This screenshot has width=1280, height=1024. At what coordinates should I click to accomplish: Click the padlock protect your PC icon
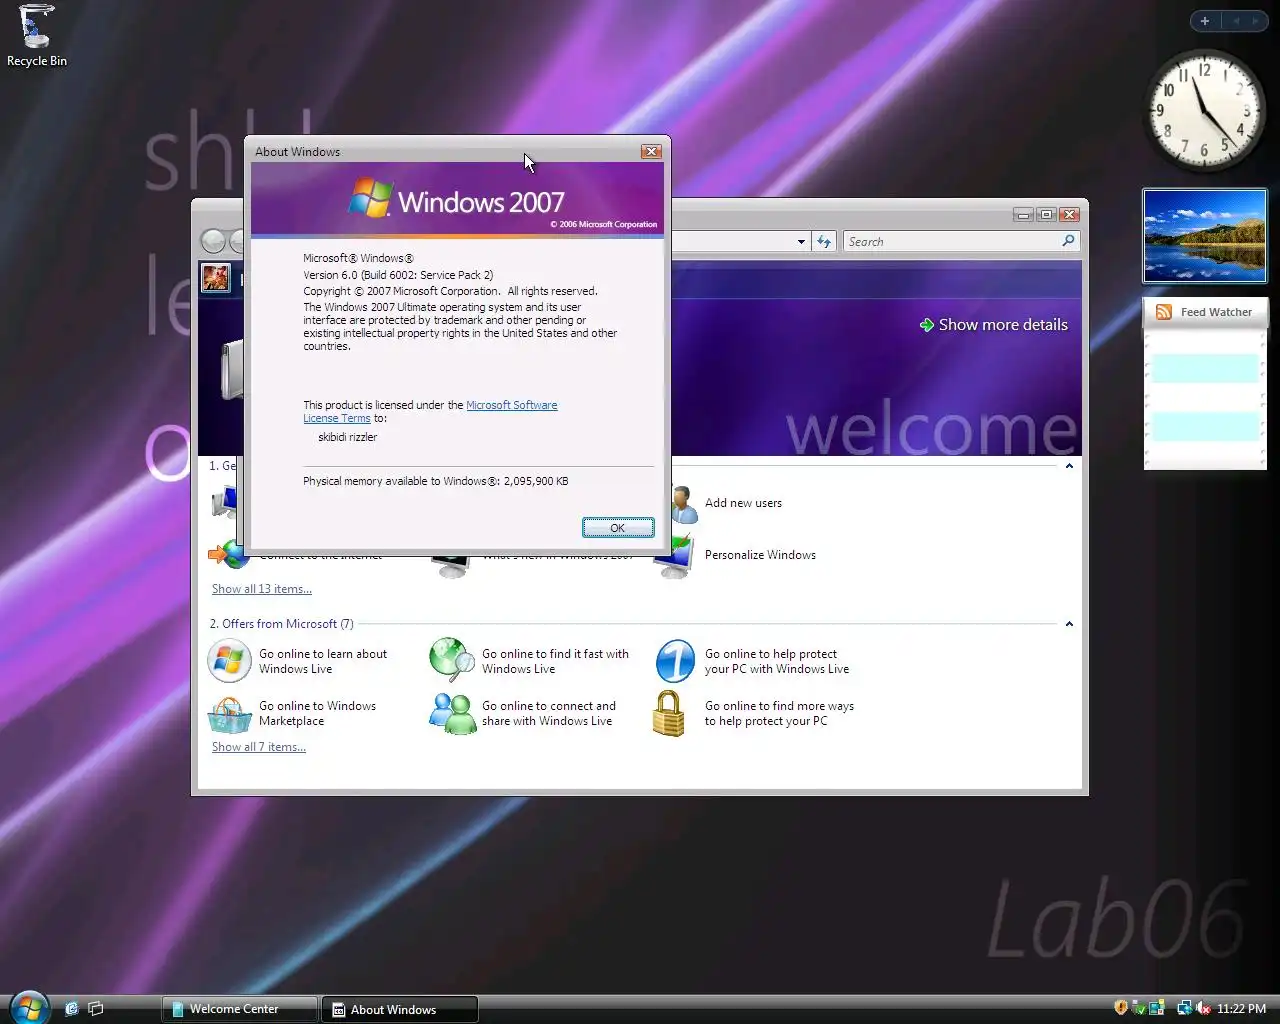coord(669,713)
